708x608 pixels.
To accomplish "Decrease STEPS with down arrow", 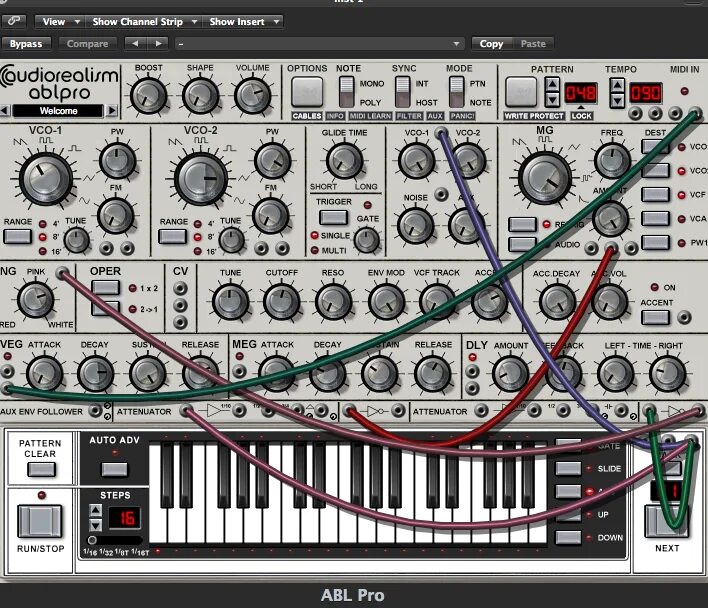I will point(95,525).
